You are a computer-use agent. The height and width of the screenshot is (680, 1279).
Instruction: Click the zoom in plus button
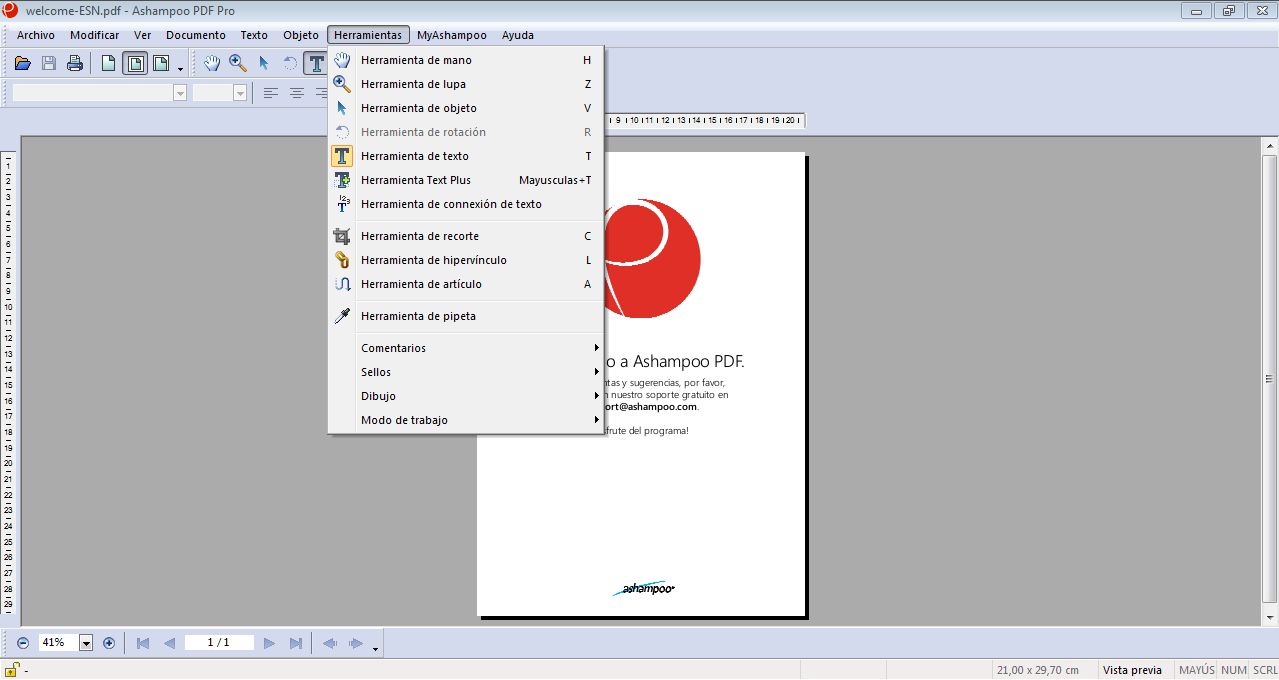[109, 643]
